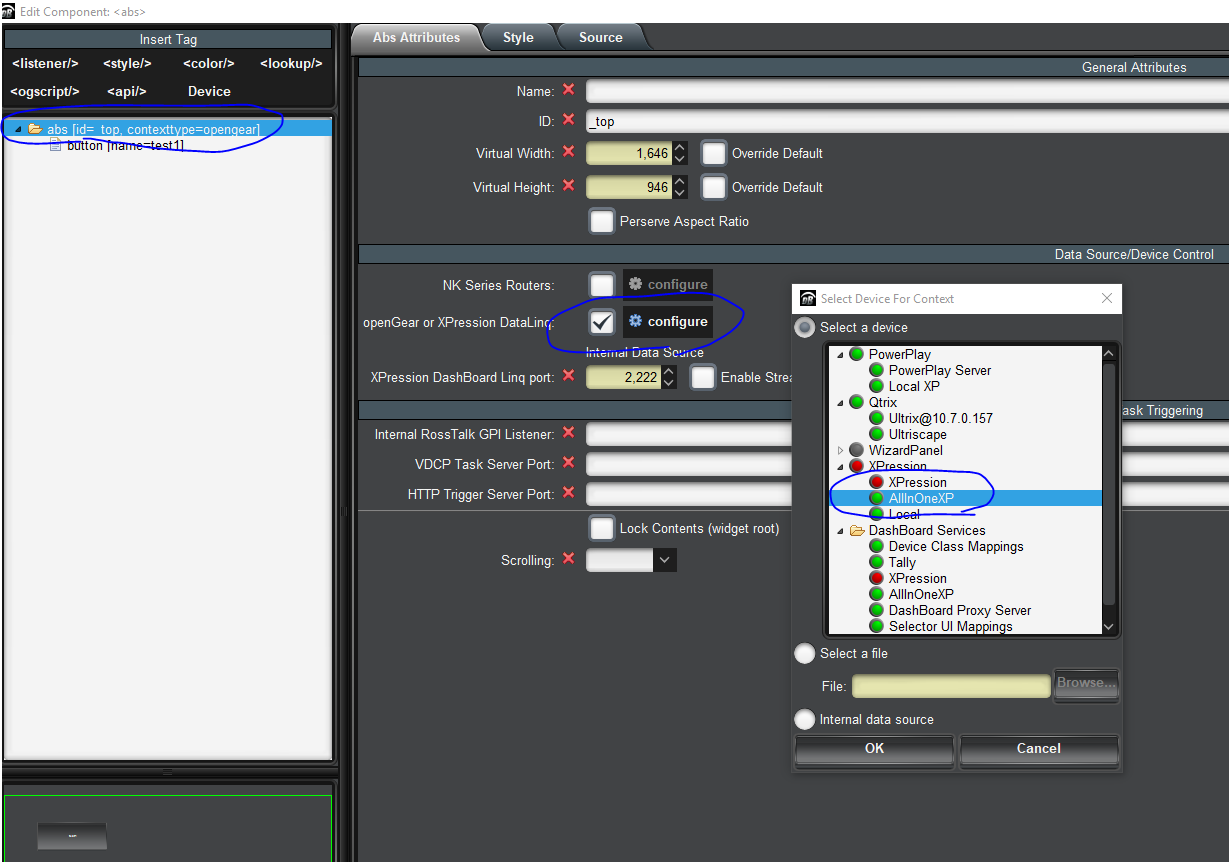This screenshot has height=862, width=1229.
Task: Click the document icon of button test1 node
Action: (x=56, y=145)
